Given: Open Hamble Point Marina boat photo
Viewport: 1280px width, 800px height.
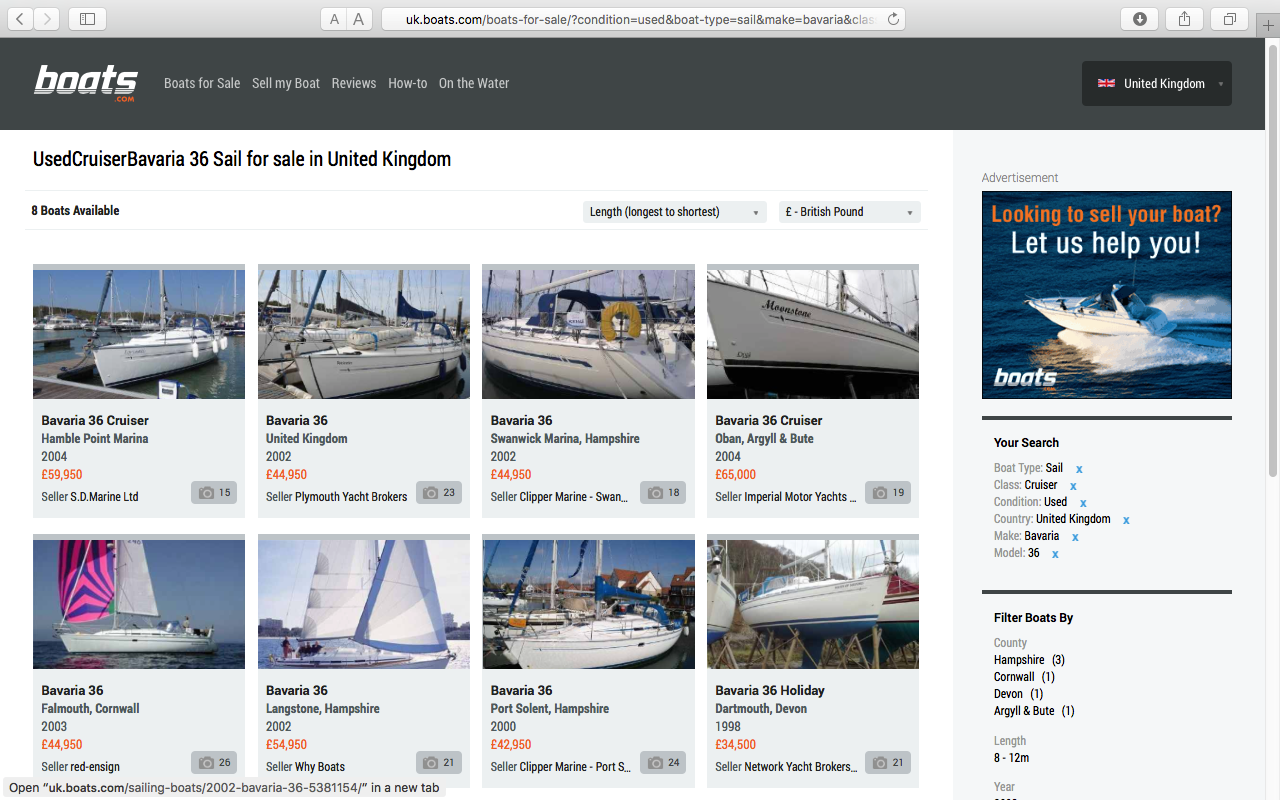Looking at the screenshot, I should [x=139, y=334].
